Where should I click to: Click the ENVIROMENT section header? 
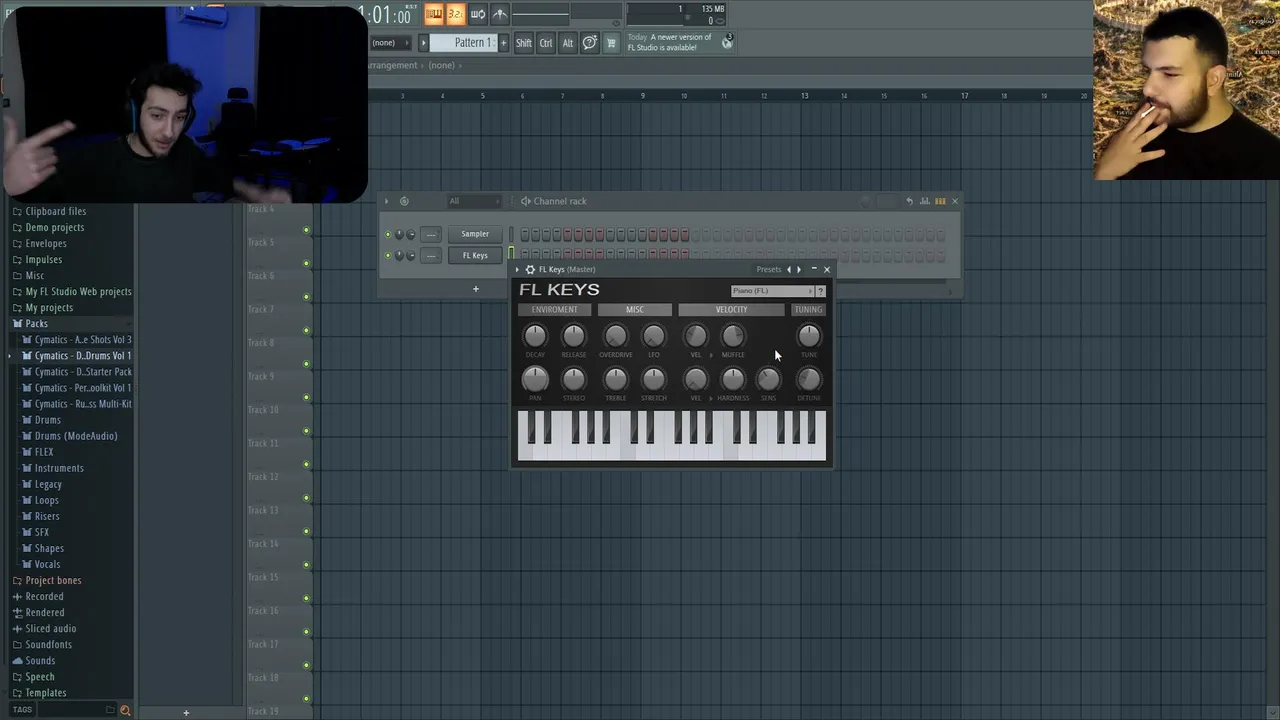pos(554,310)
